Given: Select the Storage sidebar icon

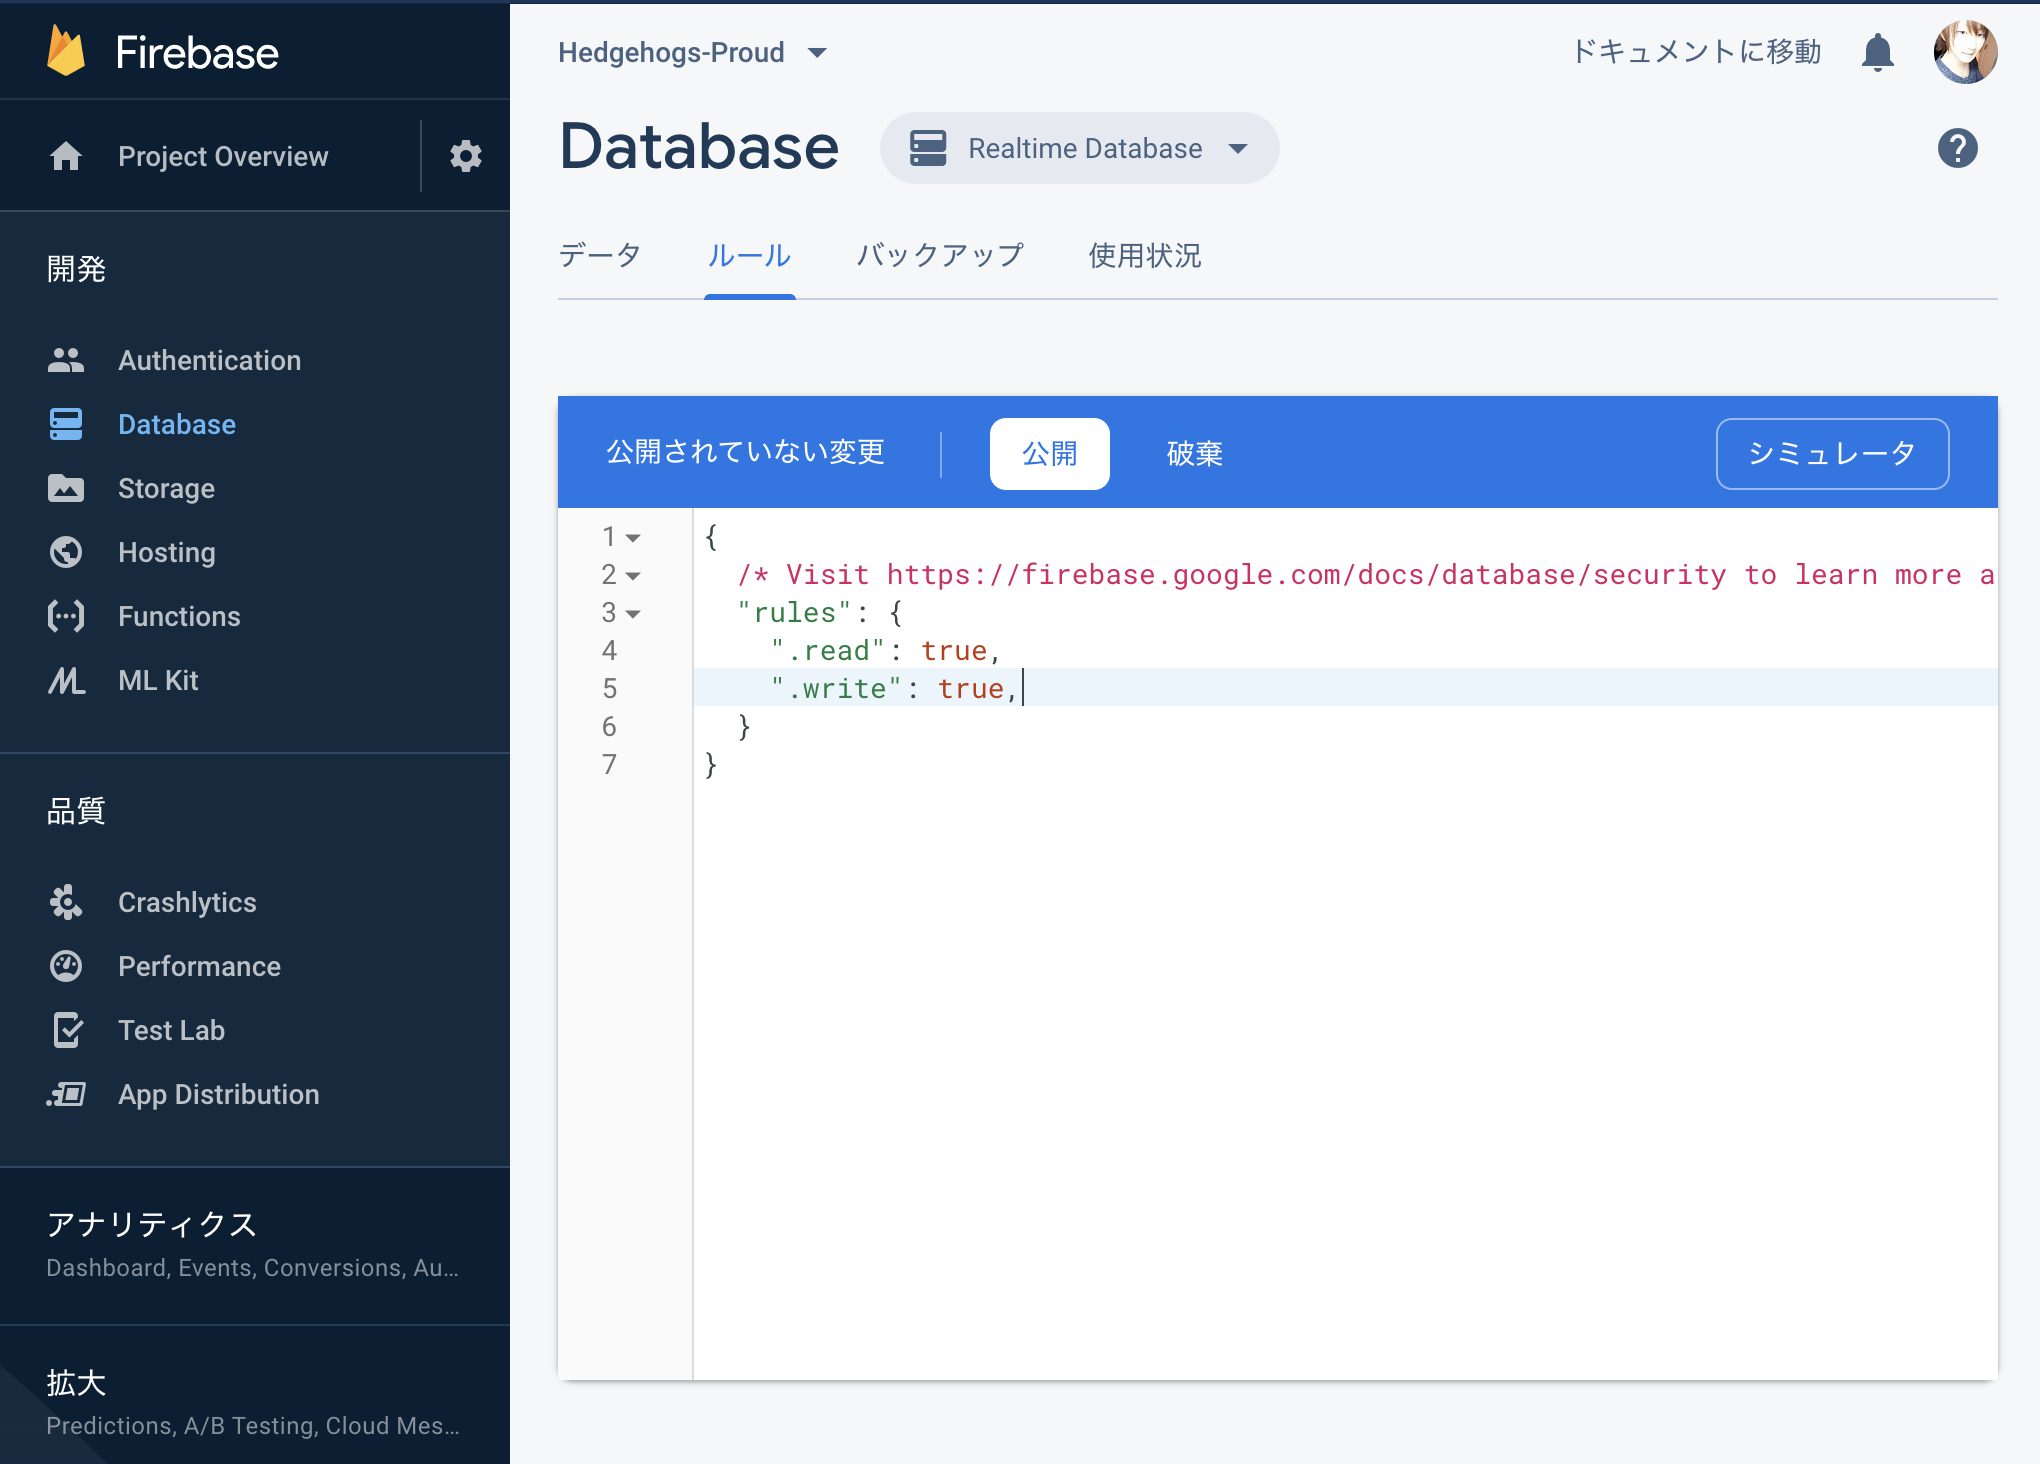Looking at the screenshot, I should coord(66,488).
